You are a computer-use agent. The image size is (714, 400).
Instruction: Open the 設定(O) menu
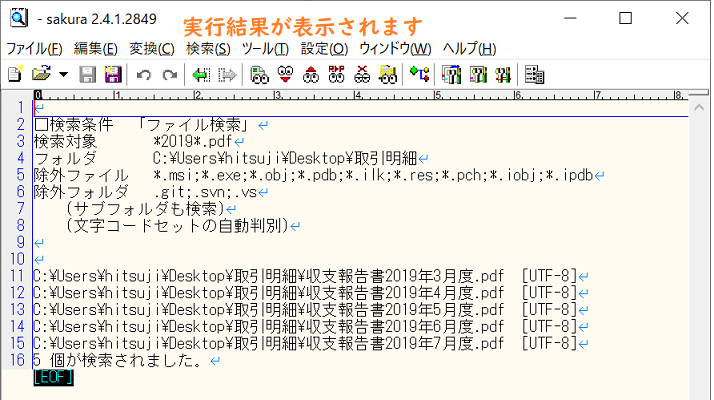coord(324,48)
